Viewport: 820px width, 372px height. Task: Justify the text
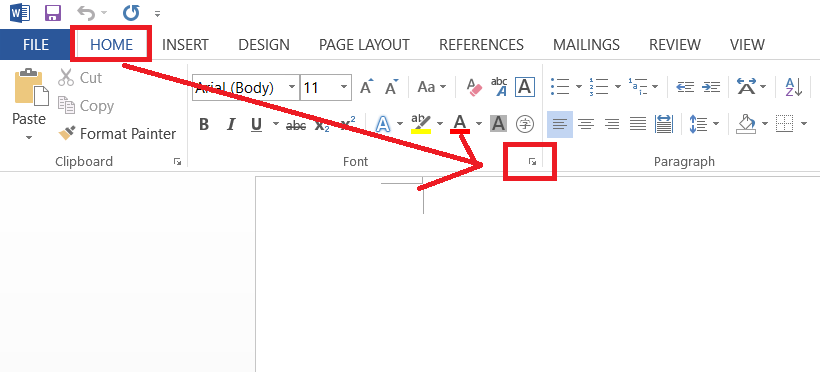pyautogui.click(x=637, y=125)
